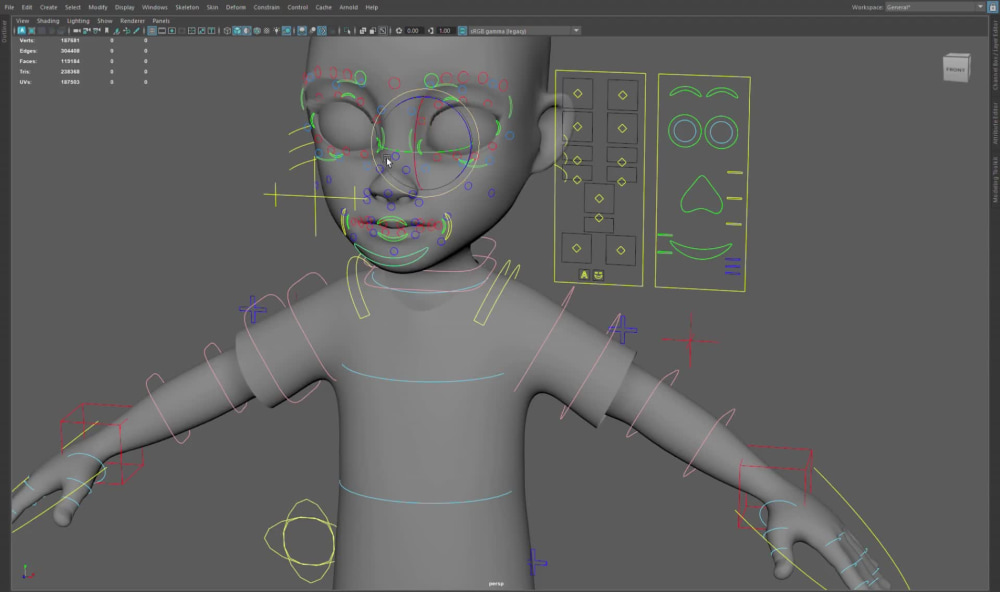
Task: Open the Skeleton menu
Action: point(188,8)
